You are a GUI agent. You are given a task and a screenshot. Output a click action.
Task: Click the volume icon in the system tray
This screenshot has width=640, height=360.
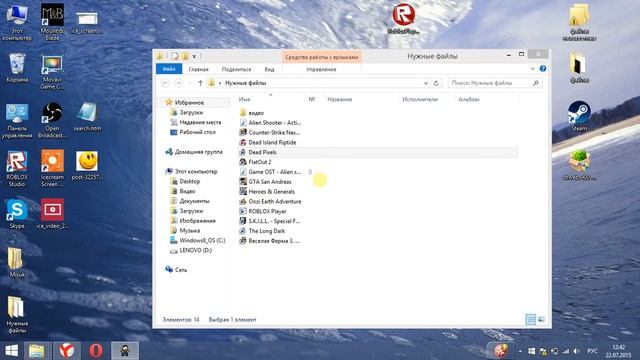[576, 351]
